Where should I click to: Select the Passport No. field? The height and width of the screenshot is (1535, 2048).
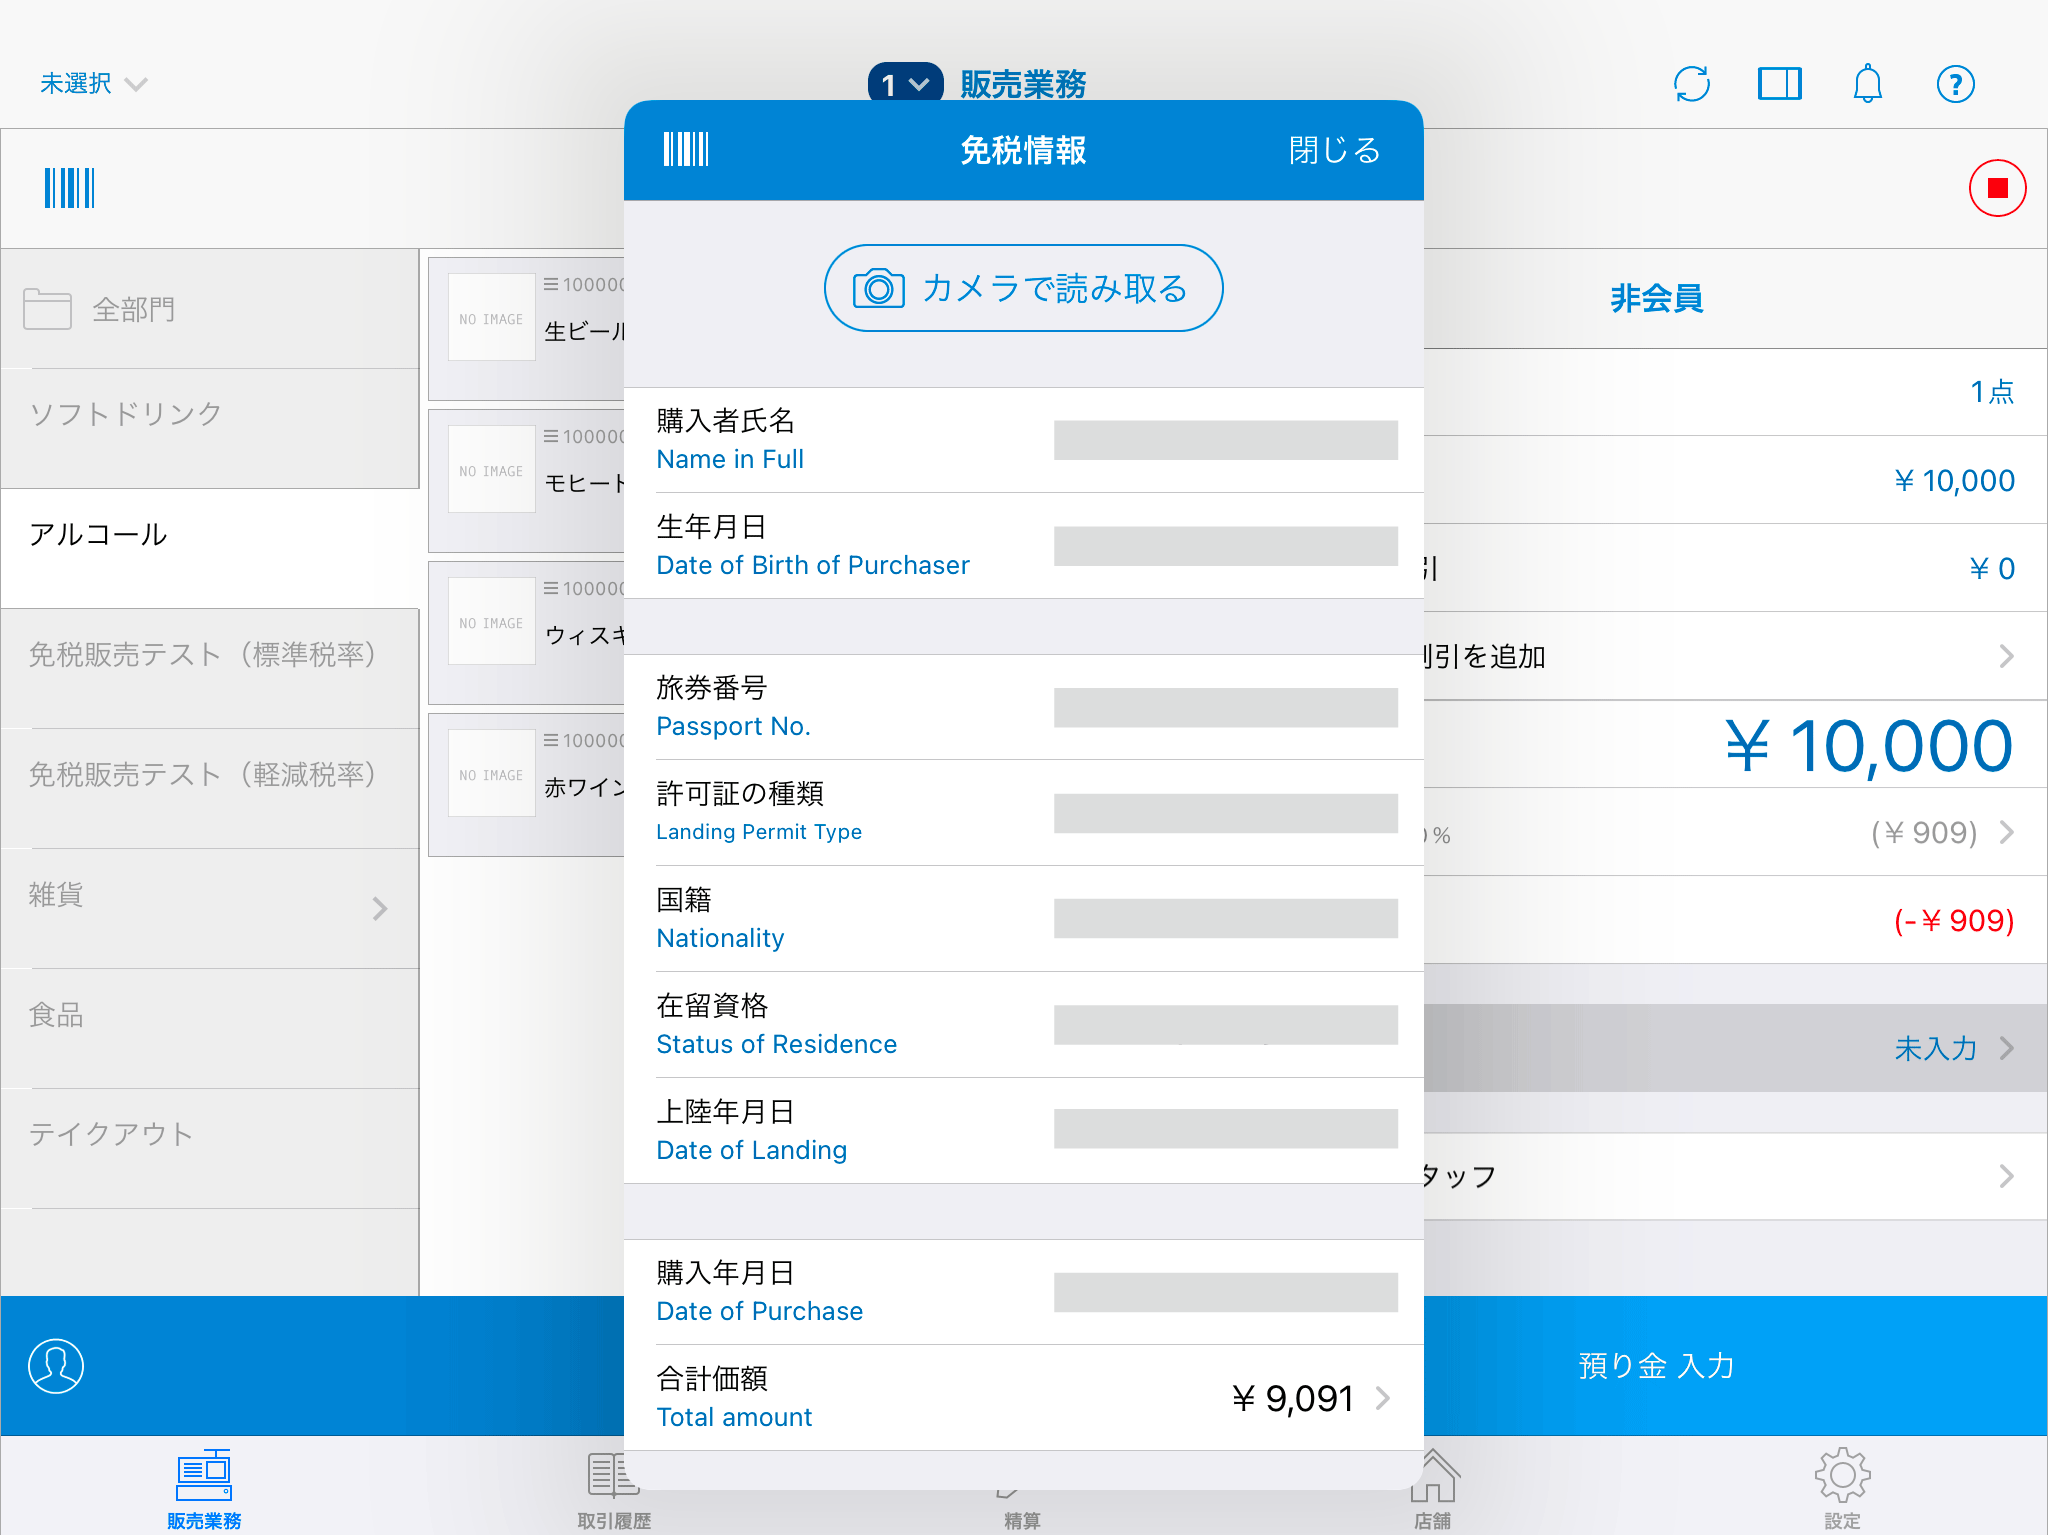(1225, 707)
